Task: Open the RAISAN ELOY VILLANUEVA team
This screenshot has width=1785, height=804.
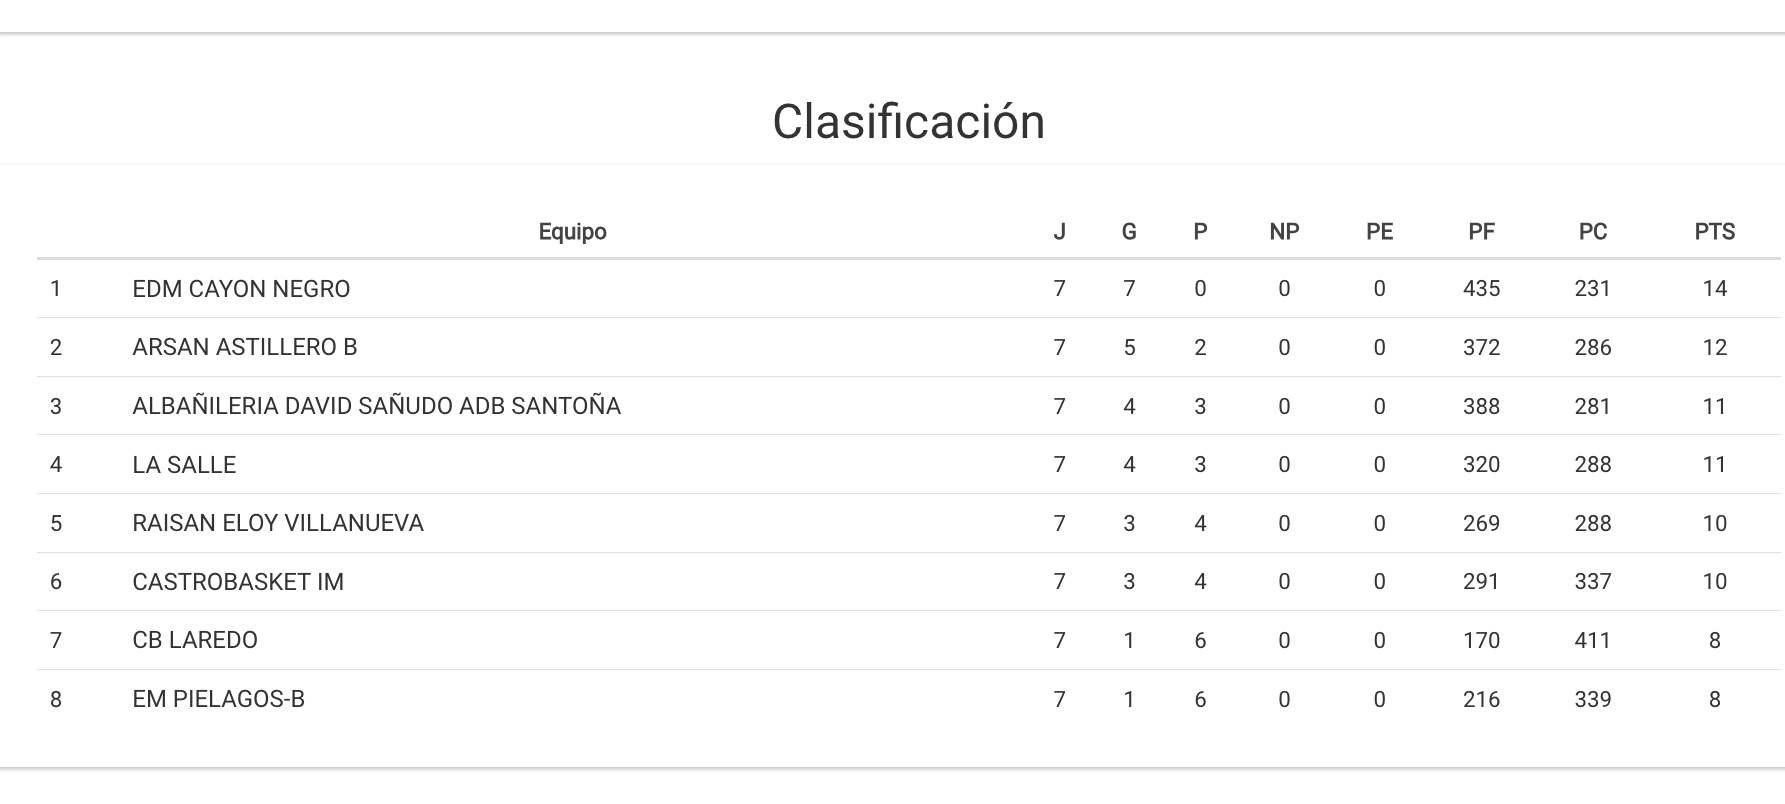Action: (278, 523)
